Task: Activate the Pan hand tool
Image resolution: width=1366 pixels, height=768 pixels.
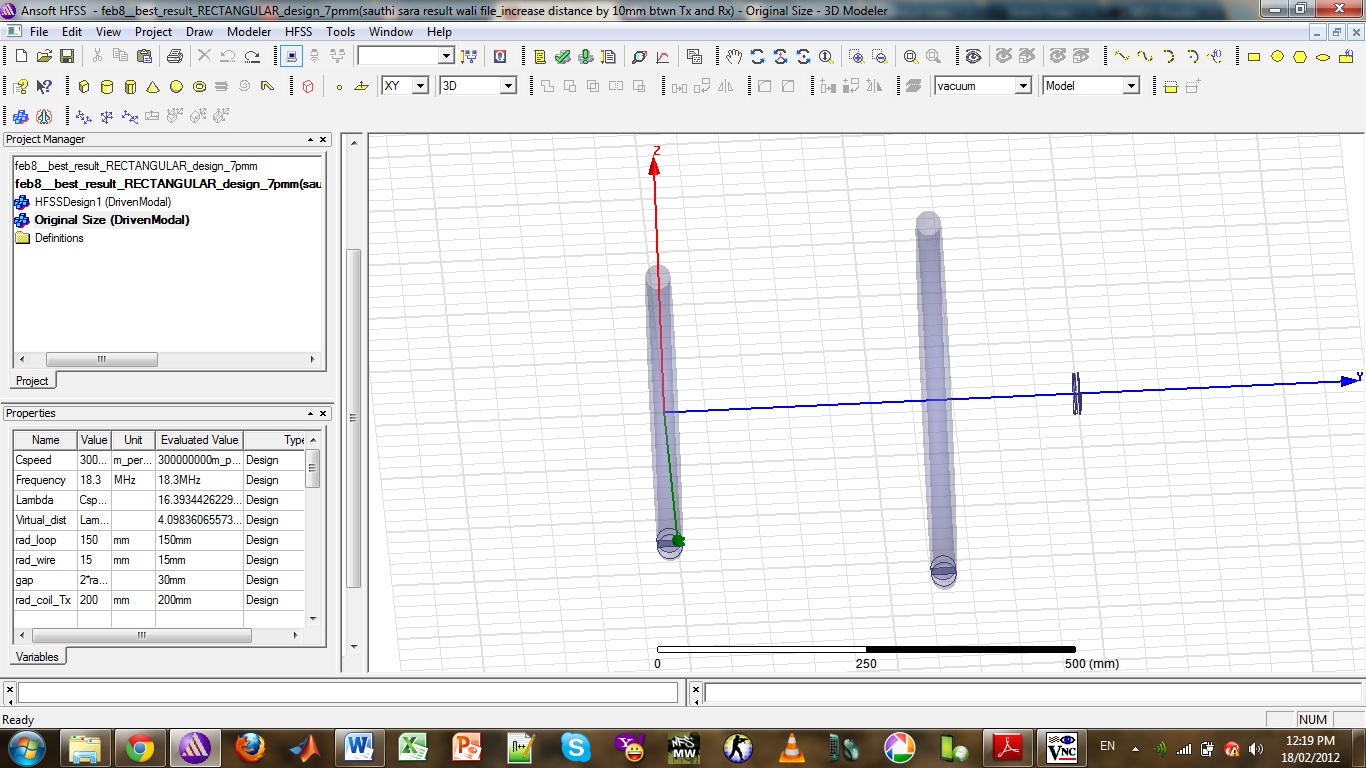Action: coord(734,57)
